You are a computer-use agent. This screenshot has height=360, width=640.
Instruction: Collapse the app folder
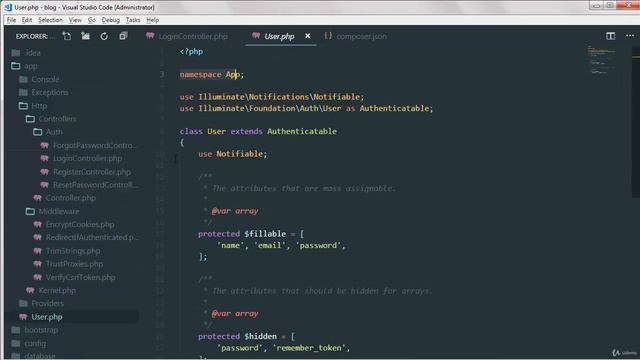tap(24, 66)
